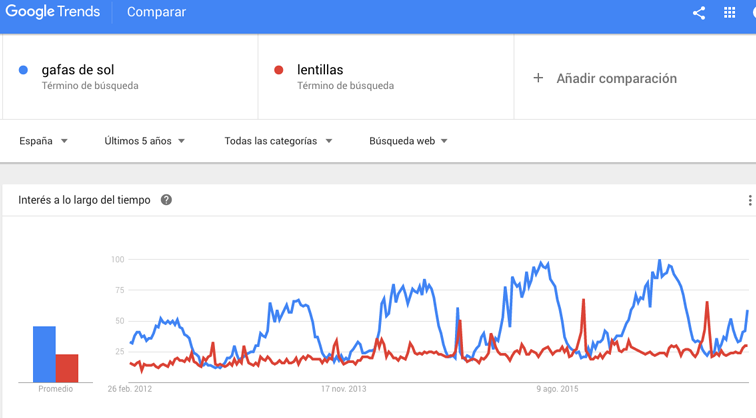
Task: Click the 17 nov. 2013 axis label
Action: tap(343, 389)
